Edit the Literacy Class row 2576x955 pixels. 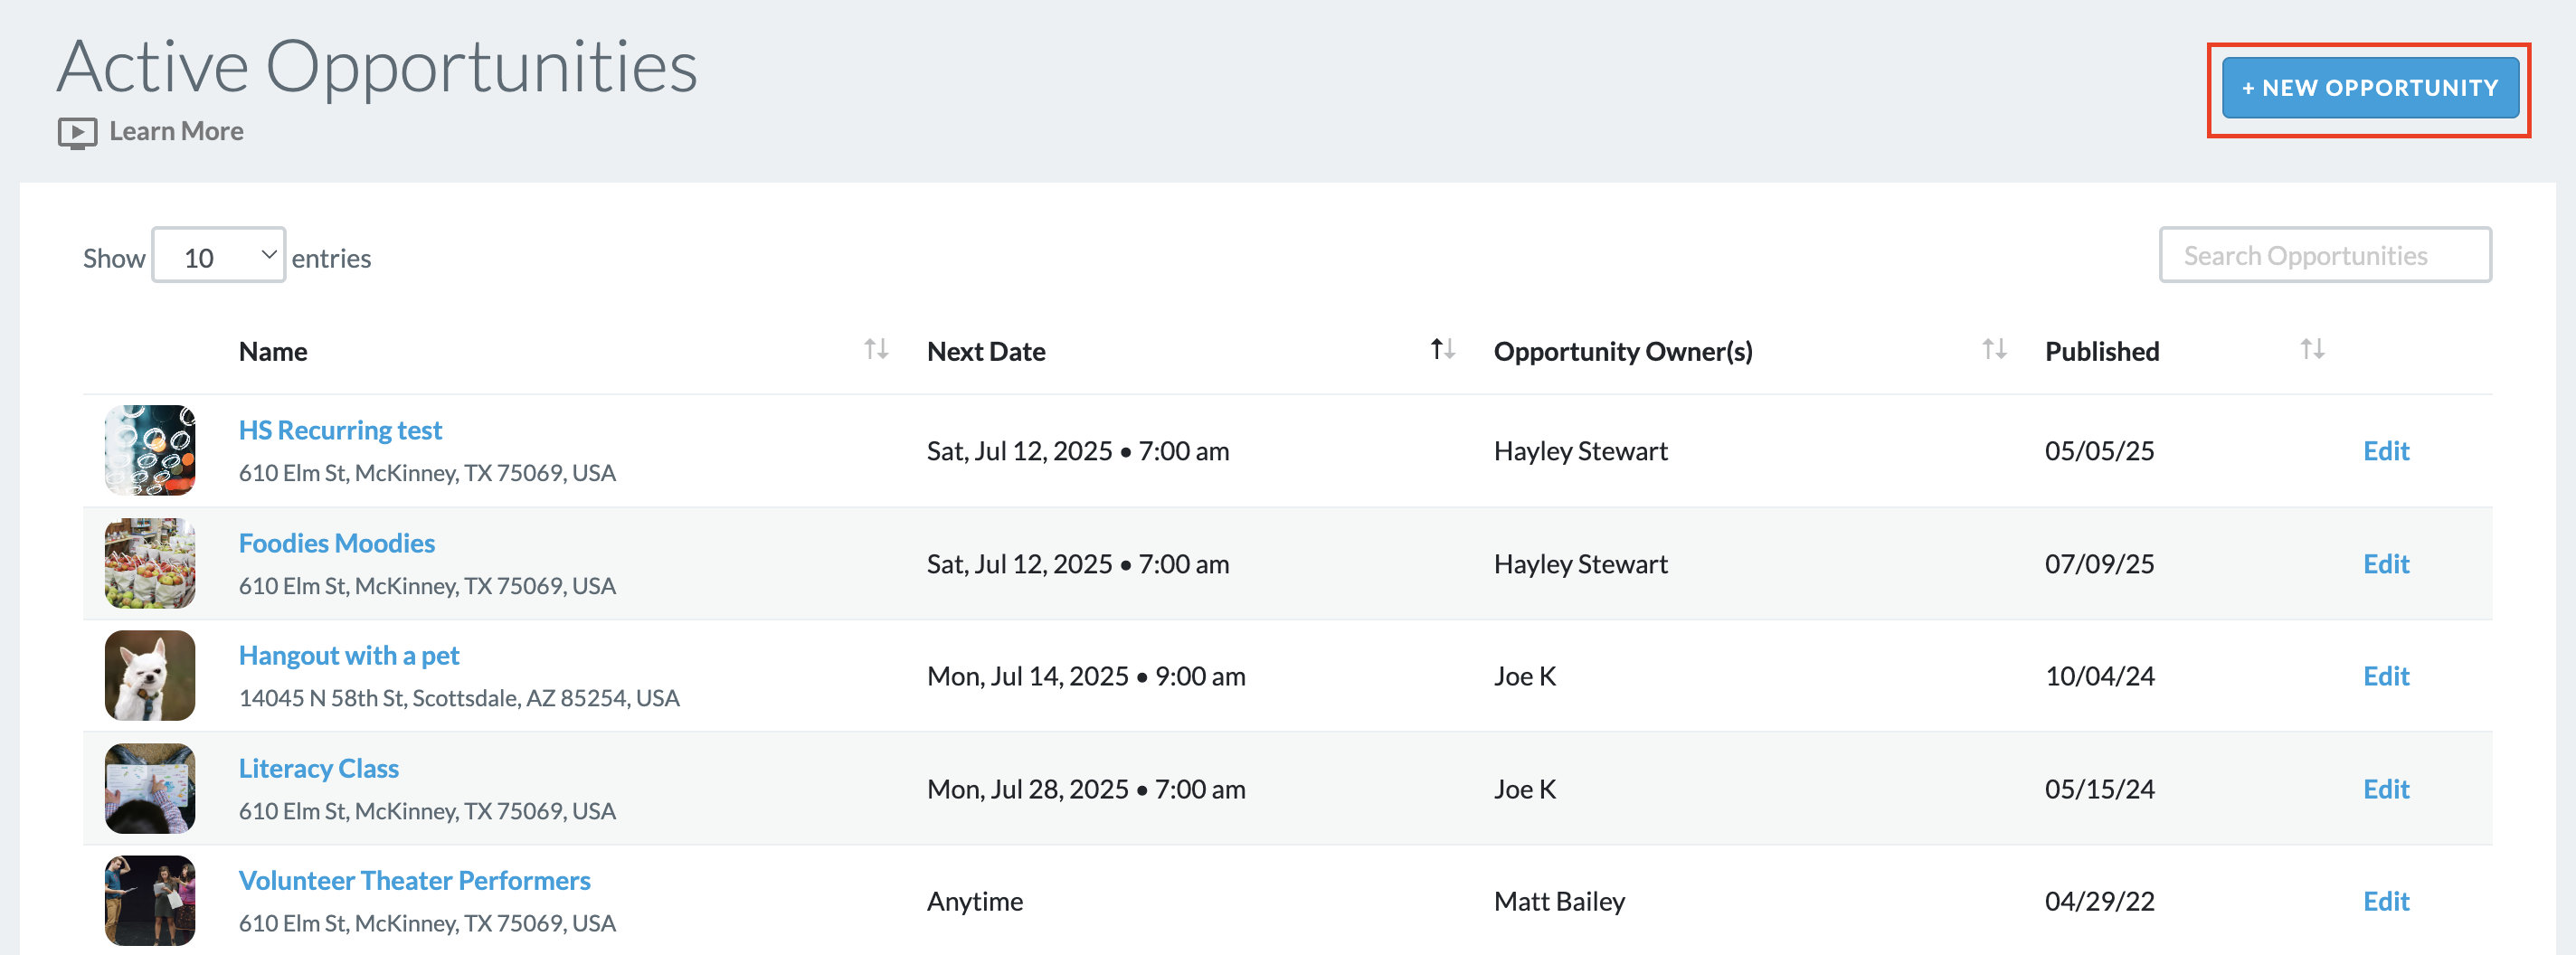click(x=2386, y=789)
